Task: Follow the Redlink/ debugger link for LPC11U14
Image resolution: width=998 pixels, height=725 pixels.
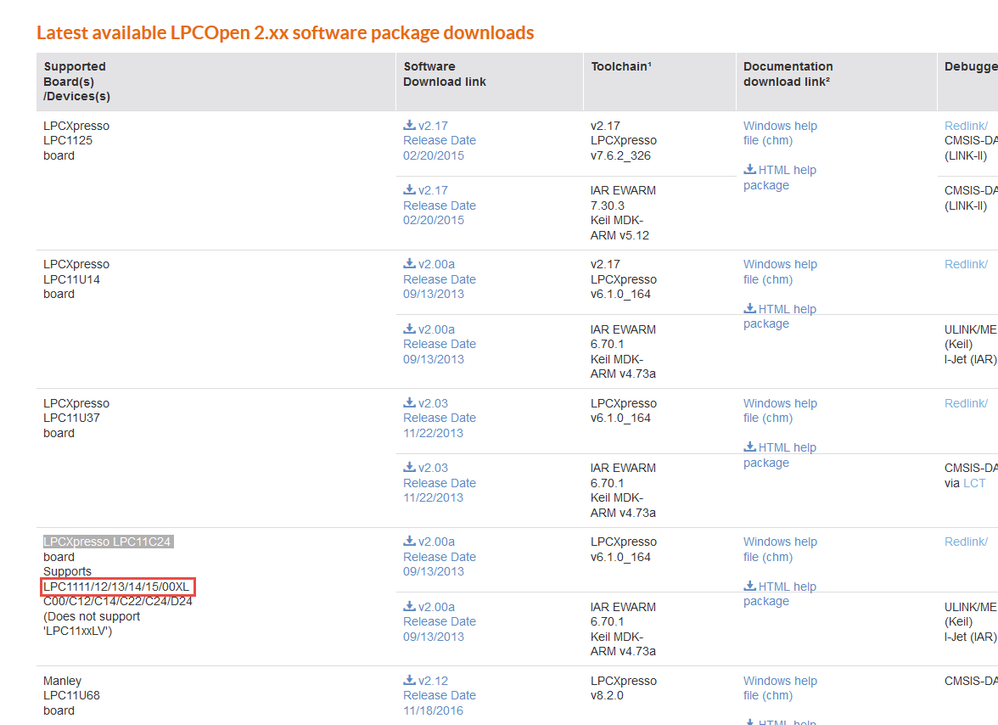Action: pos(966,265)
